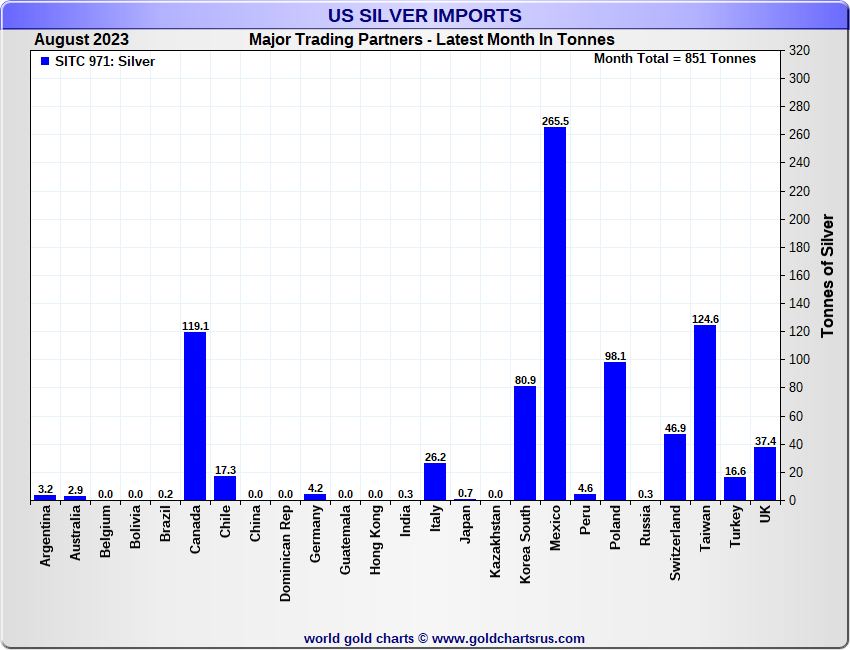Click the US SILVER IMPORTS chart title
The height and width of the screenshot is (650, 850).
425,16
